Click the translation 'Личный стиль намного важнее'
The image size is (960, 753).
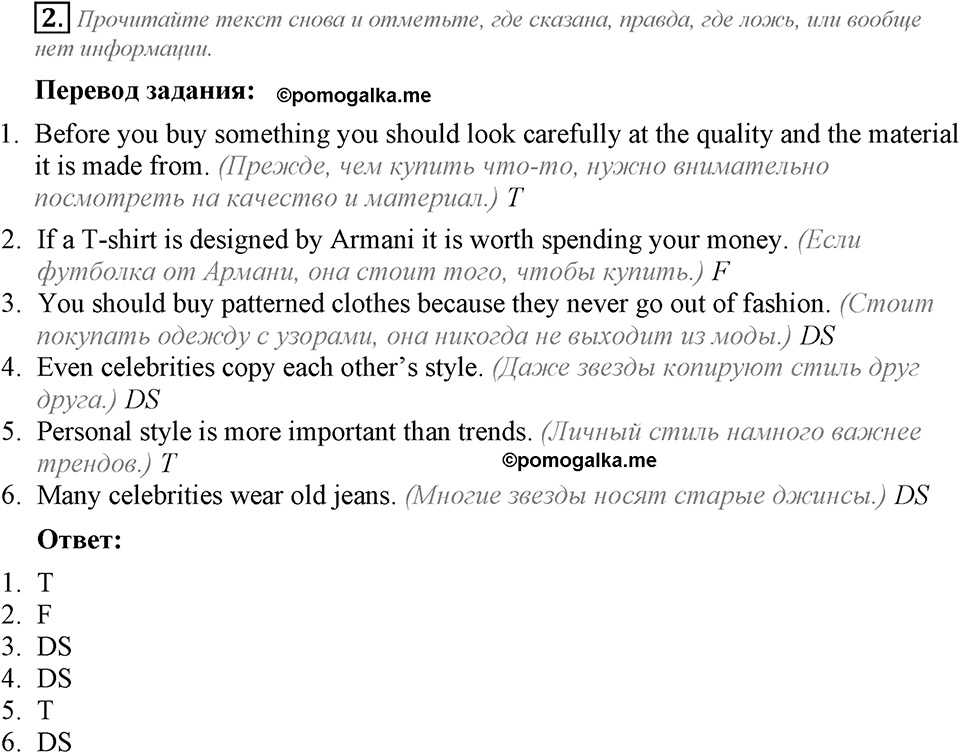[732, 432]
